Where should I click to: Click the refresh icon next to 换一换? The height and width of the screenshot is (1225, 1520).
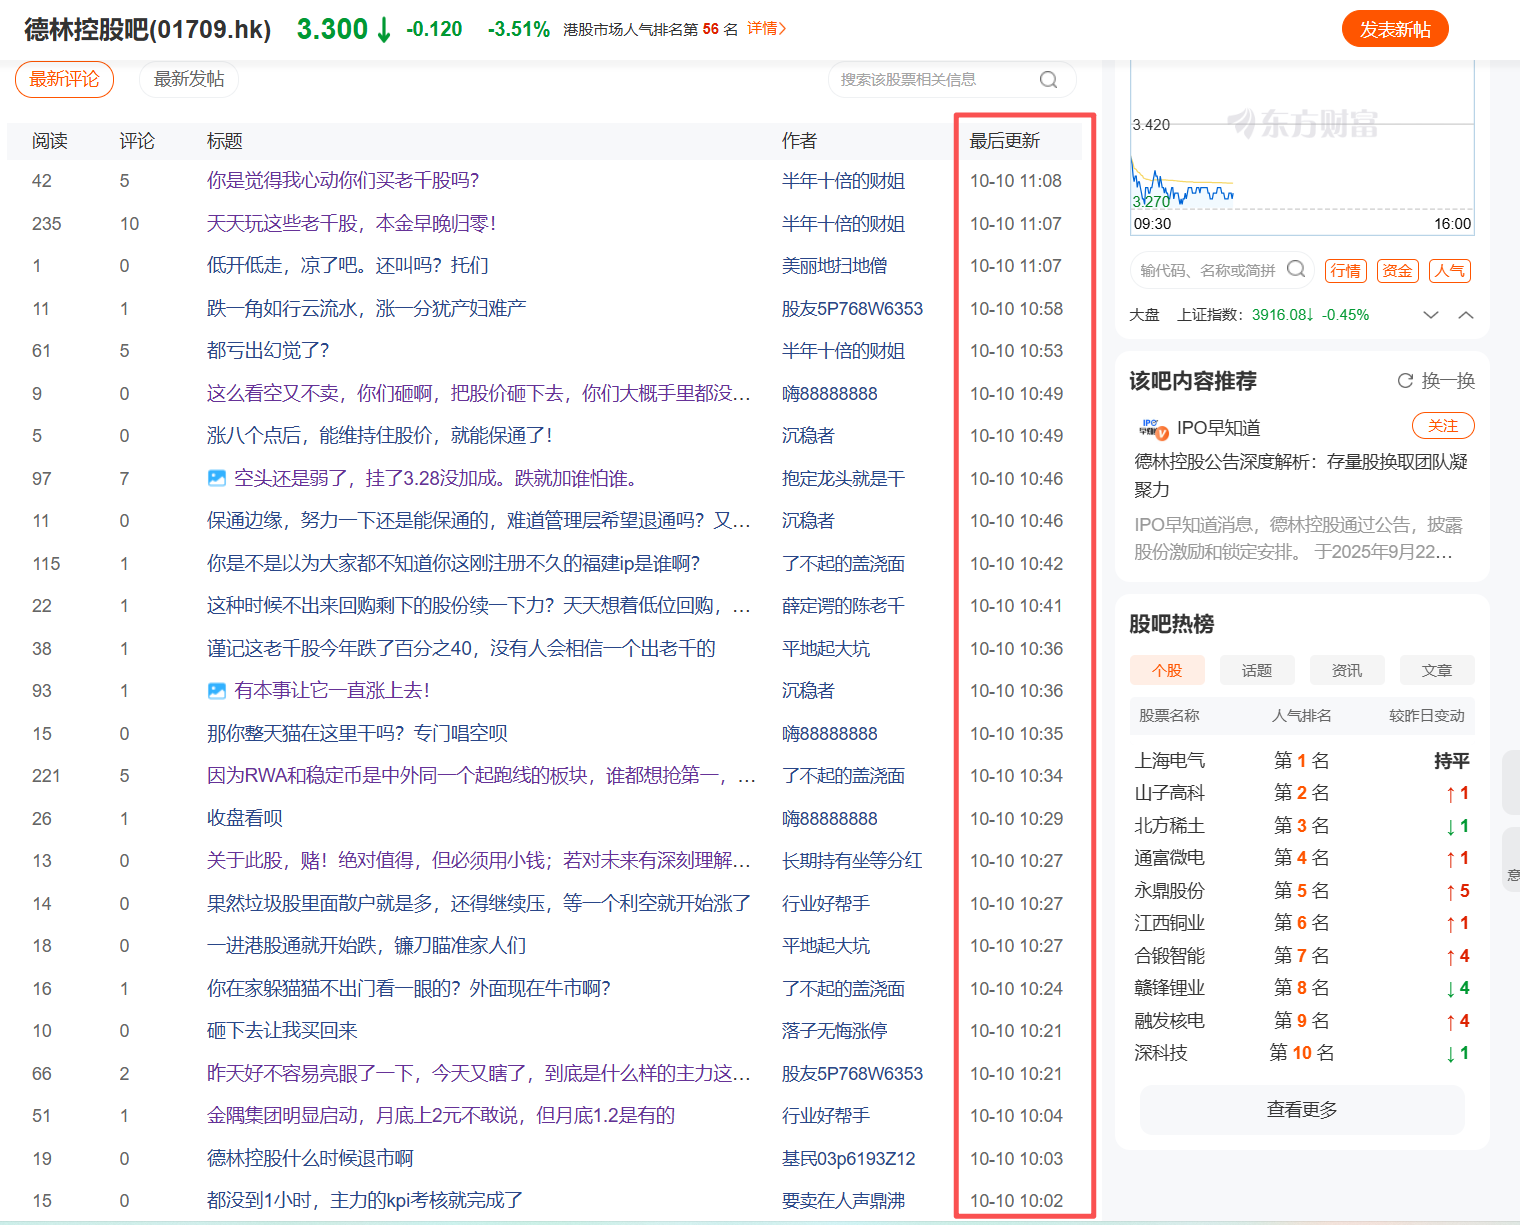click(1405, 381)
